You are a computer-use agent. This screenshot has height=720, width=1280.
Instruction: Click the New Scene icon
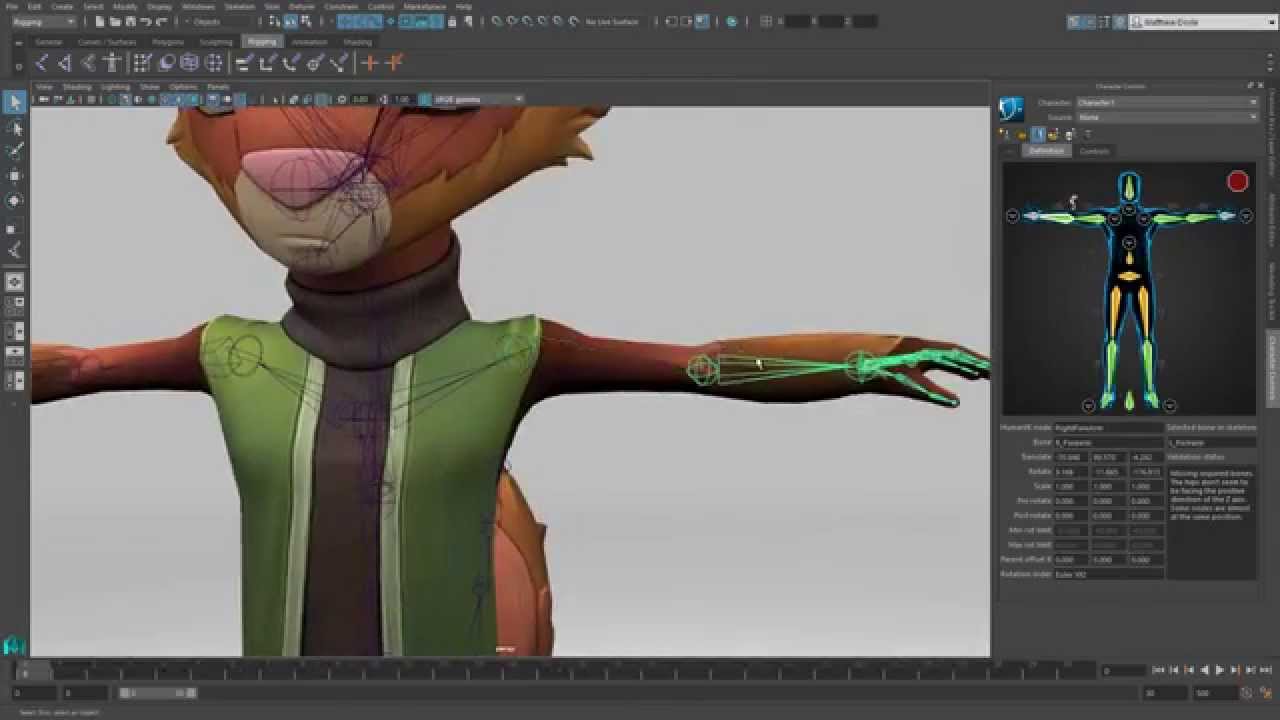100,21
